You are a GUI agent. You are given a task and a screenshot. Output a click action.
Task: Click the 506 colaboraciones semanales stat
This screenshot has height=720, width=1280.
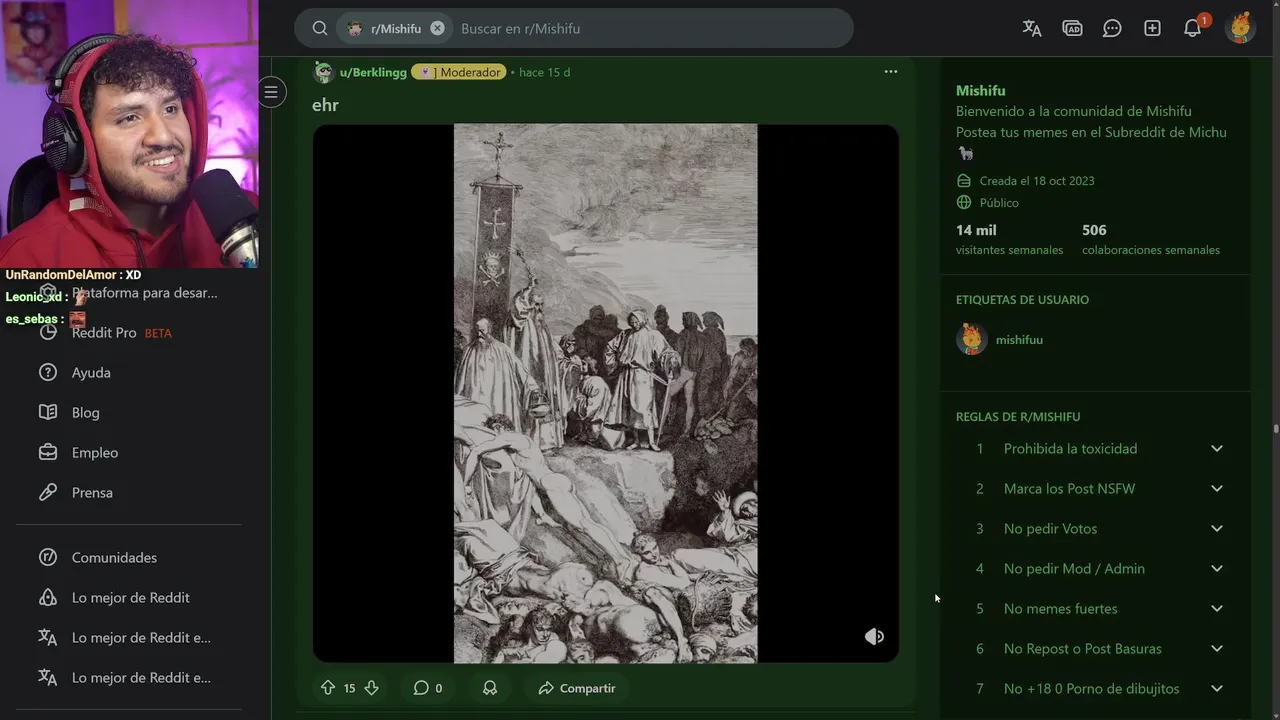click(1150, 239)
